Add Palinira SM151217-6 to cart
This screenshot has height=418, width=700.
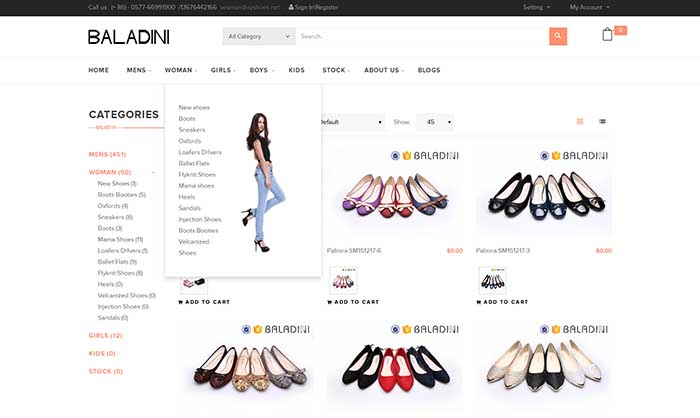pos(353,302)
